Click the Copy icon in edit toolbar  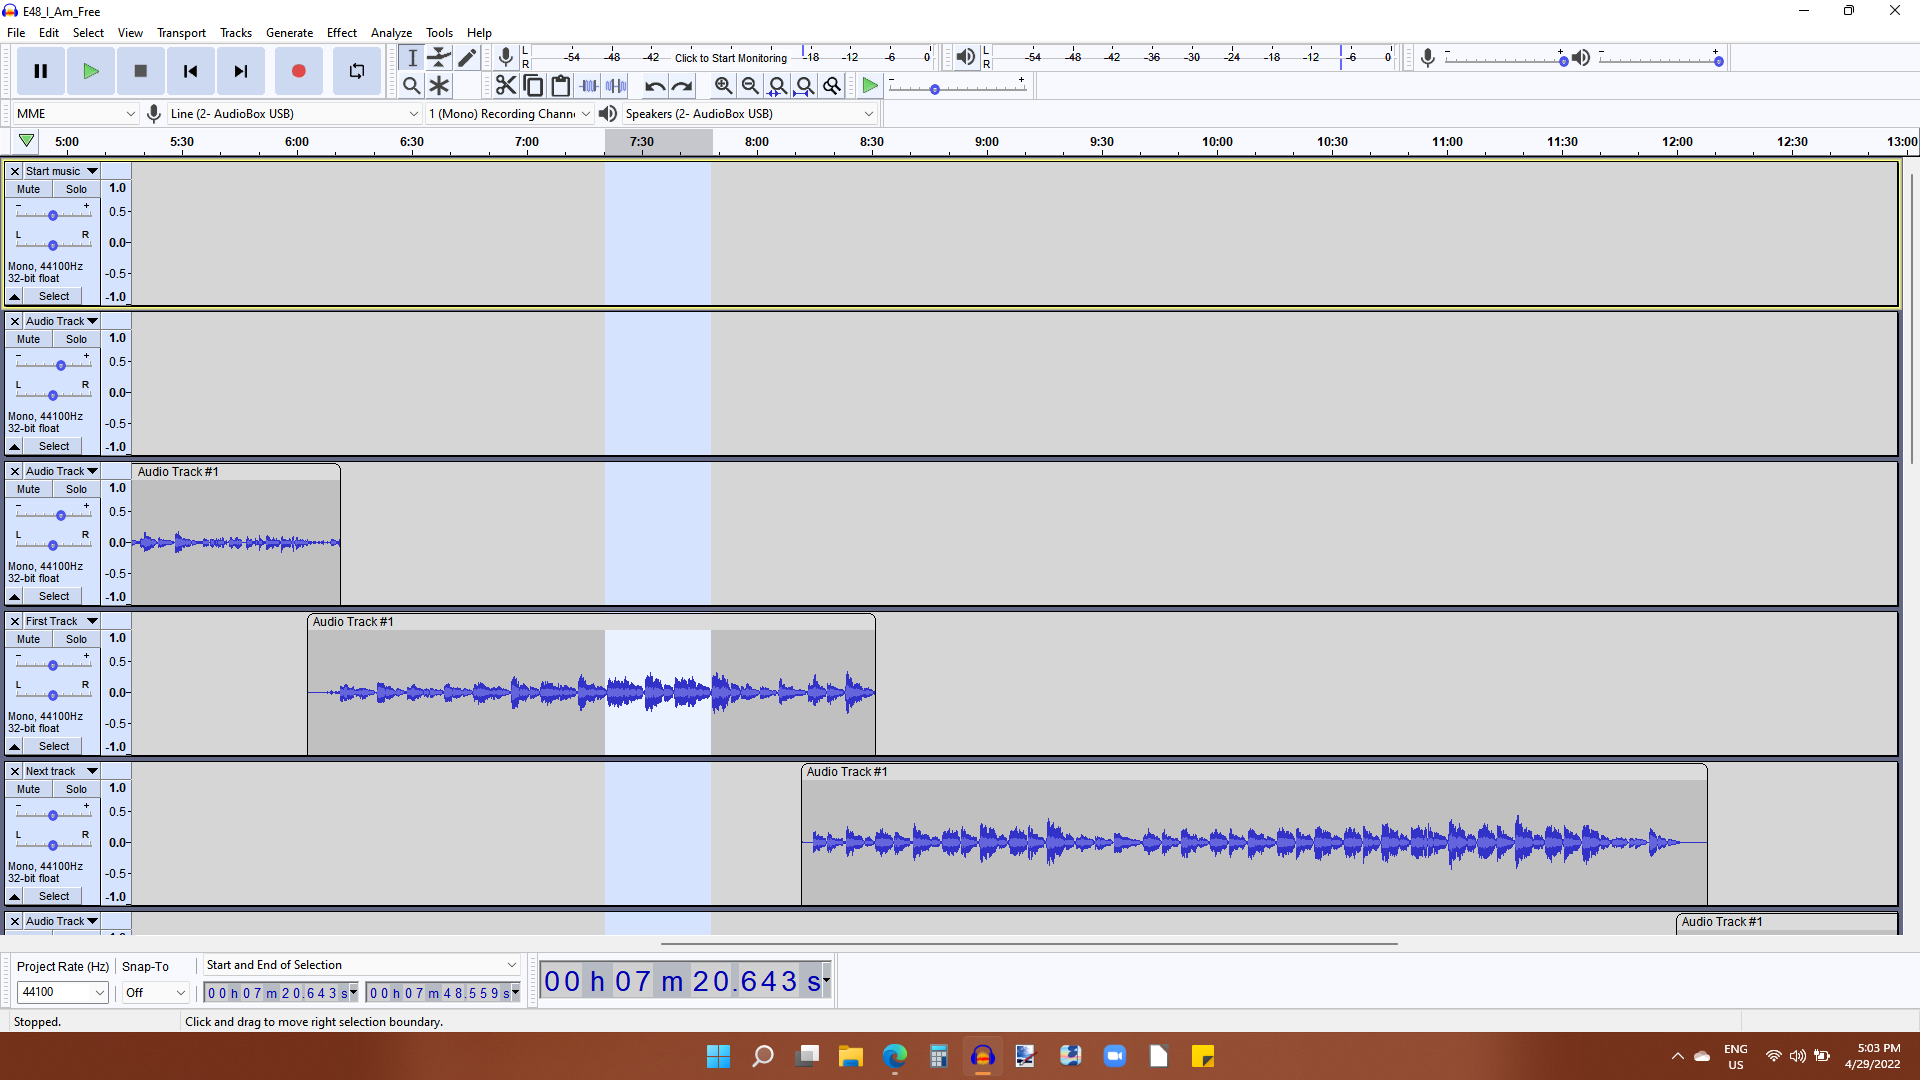[x=533, y=86]
